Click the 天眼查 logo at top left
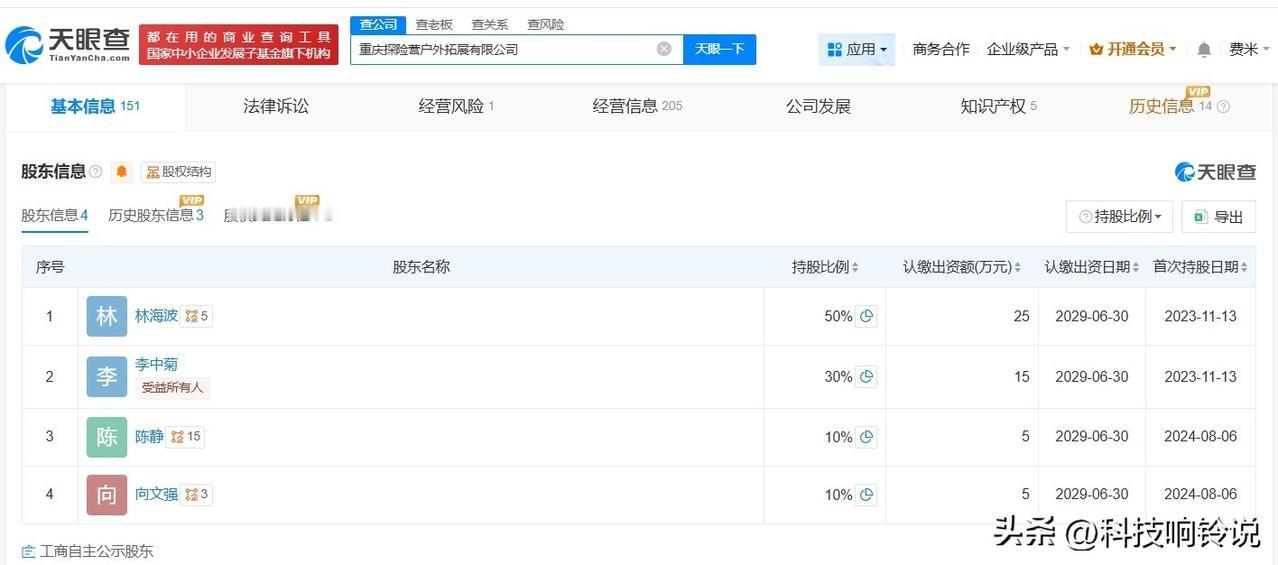1278x565 pixels. (68, 45)
